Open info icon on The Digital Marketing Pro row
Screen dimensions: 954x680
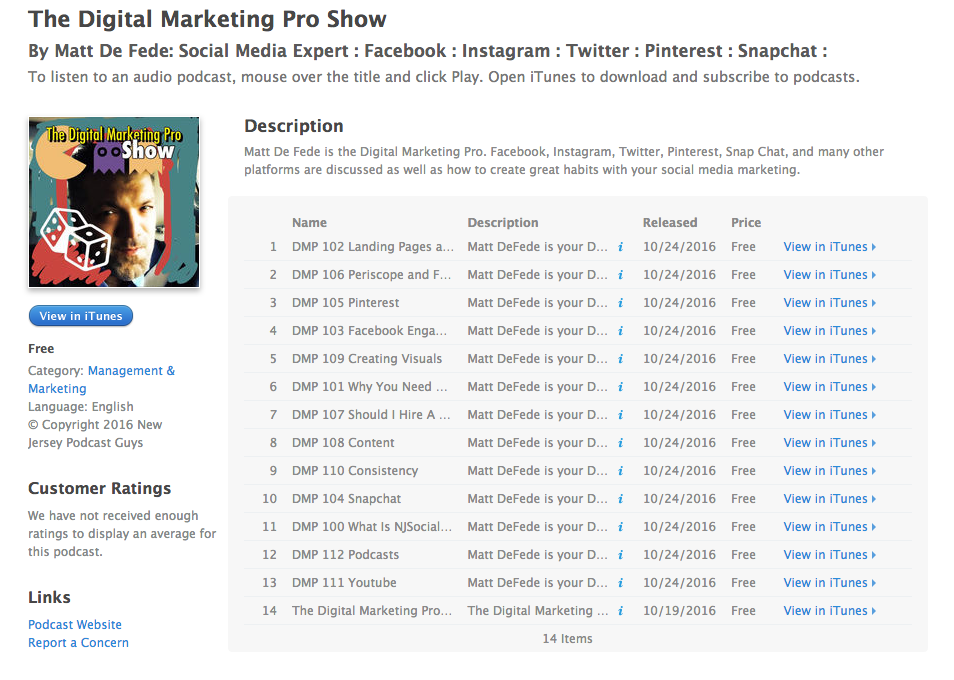pyautogui.click(x=620, y=610)
